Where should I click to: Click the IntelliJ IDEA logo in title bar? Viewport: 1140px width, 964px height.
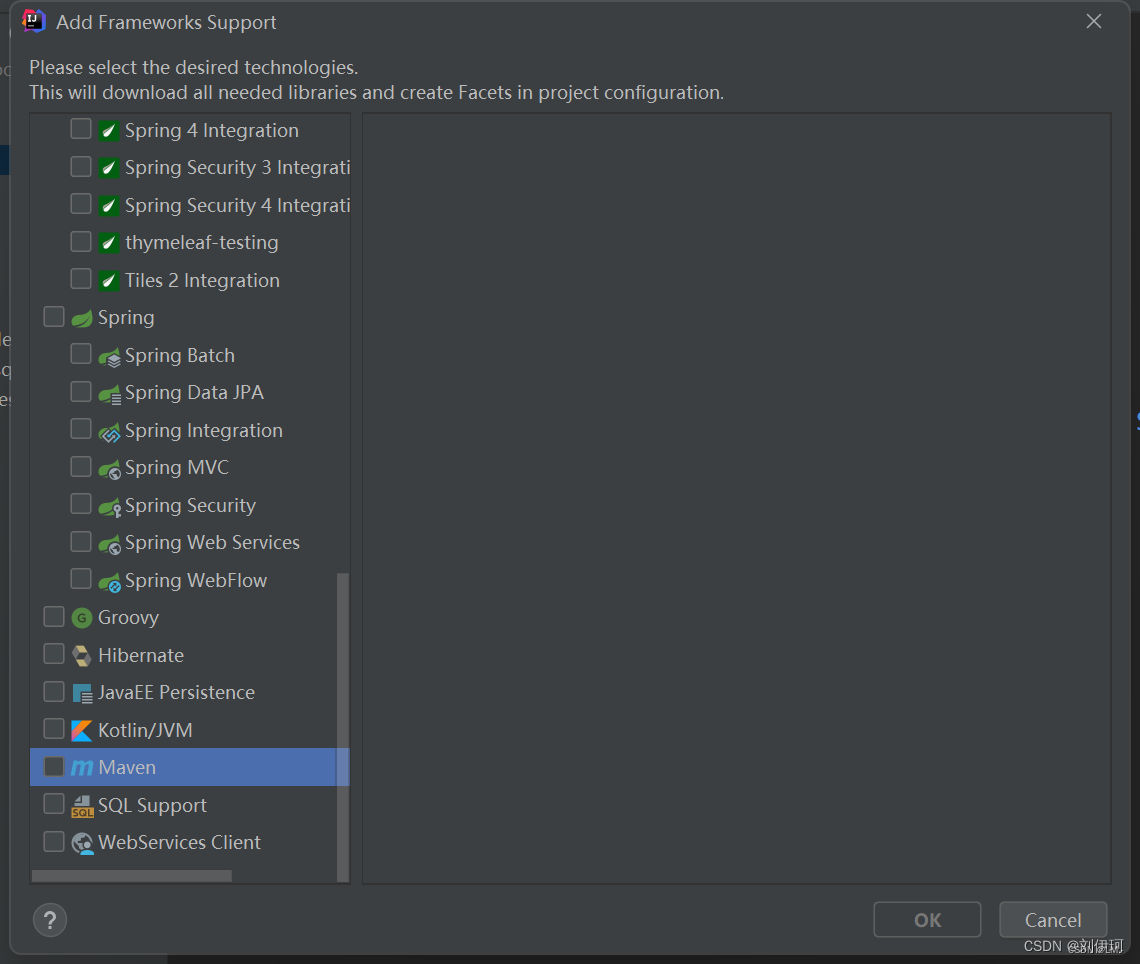tap(33, 21)
